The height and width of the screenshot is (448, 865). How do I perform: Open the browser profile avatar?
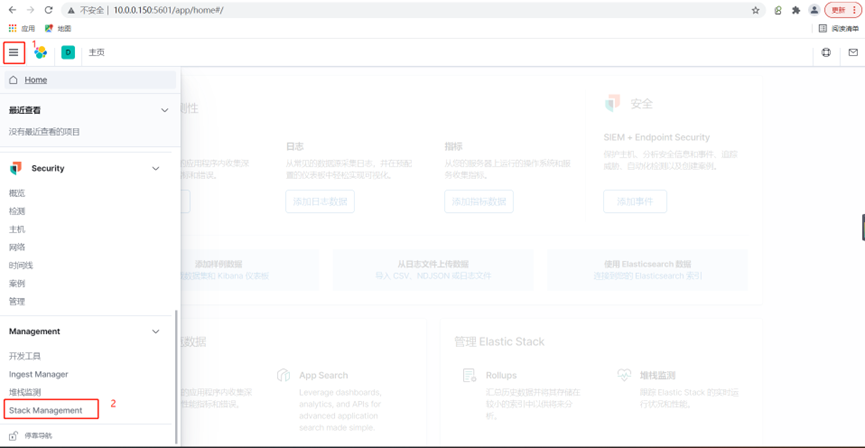(814, 10)
